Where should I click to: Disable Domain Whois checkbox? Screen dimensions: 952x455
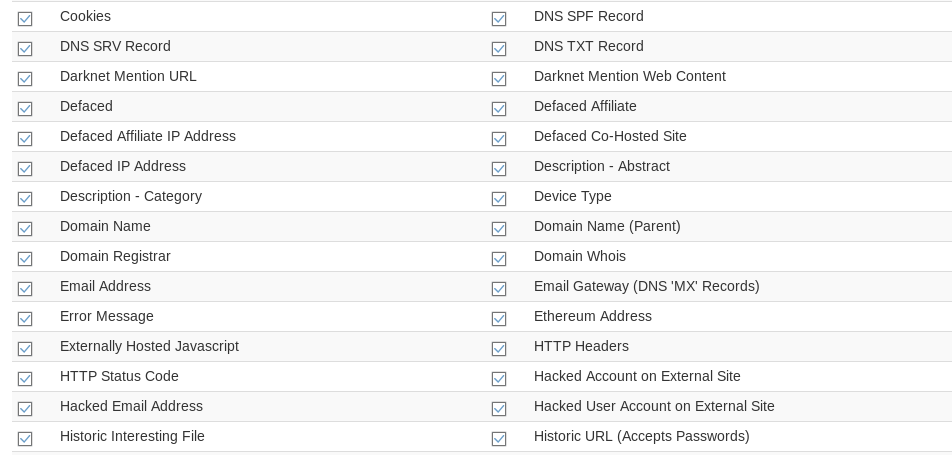point(499,258)
